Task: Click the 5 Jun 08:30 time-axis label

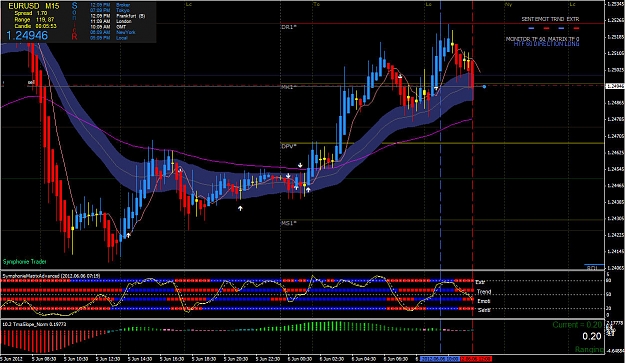Action: pos(43,359)
